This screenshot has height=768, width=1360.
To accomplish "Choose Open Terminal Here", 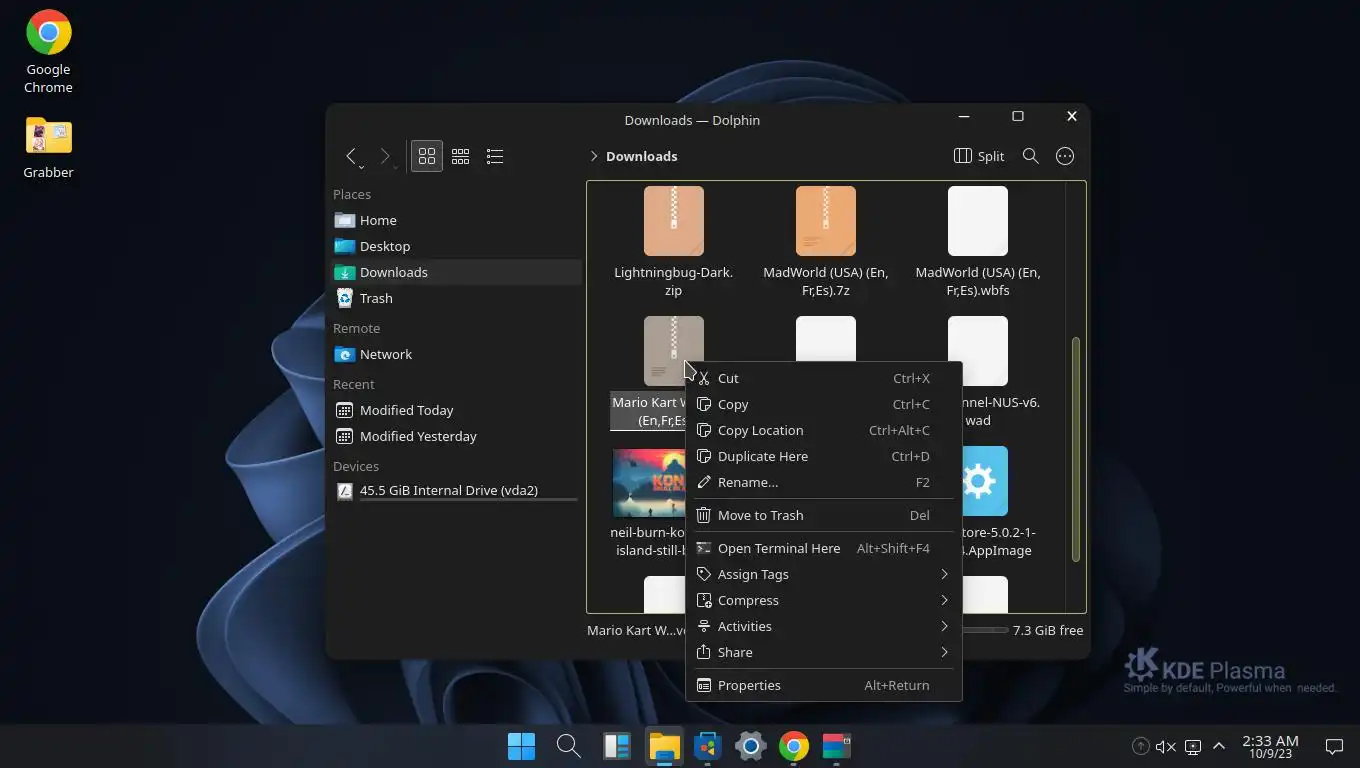I will [x=823, y=548].
